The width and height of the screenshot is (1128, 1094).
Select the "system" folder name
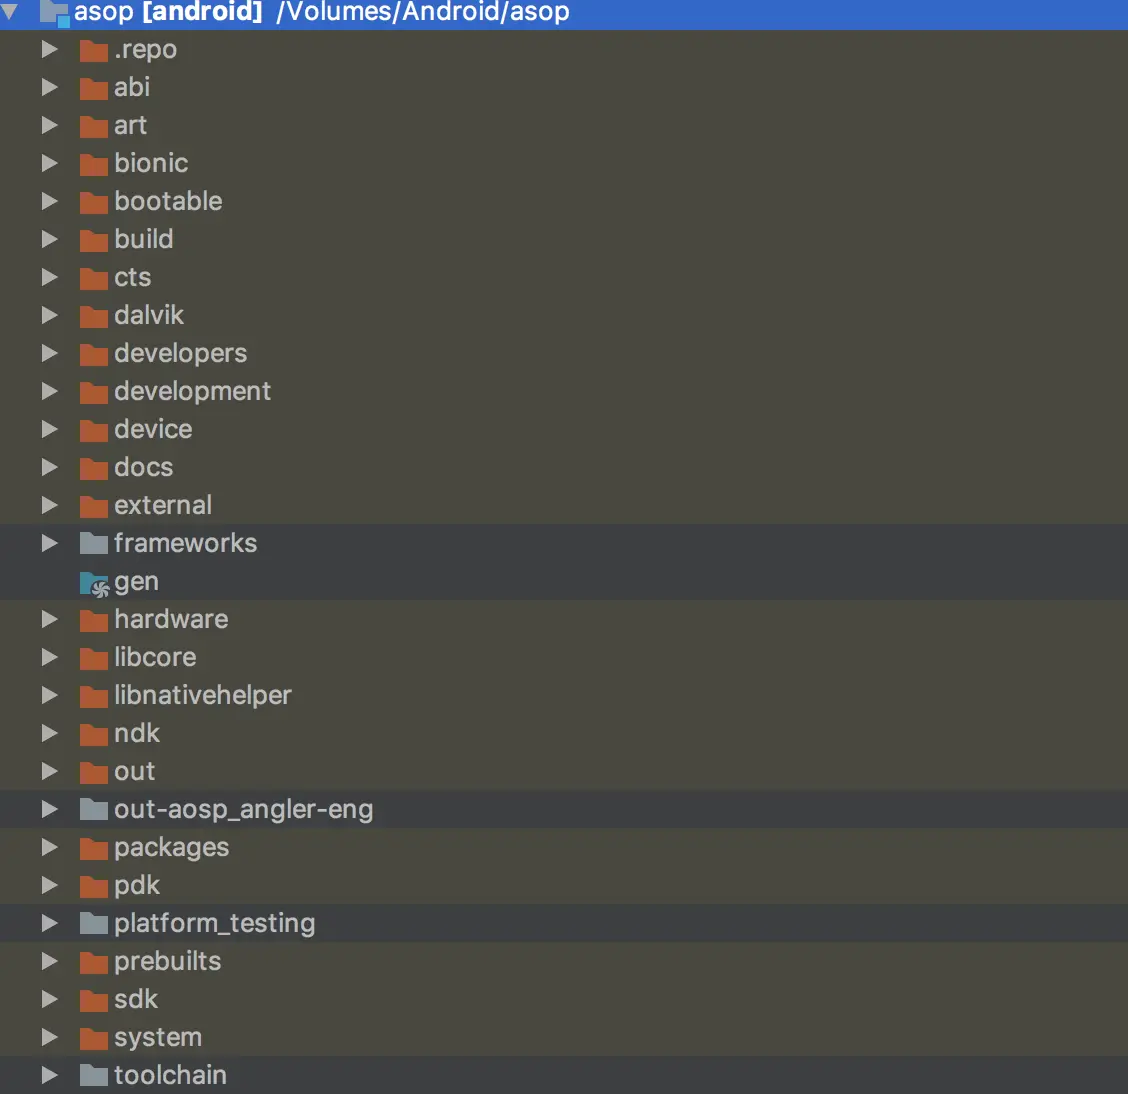click(158, 1037)
